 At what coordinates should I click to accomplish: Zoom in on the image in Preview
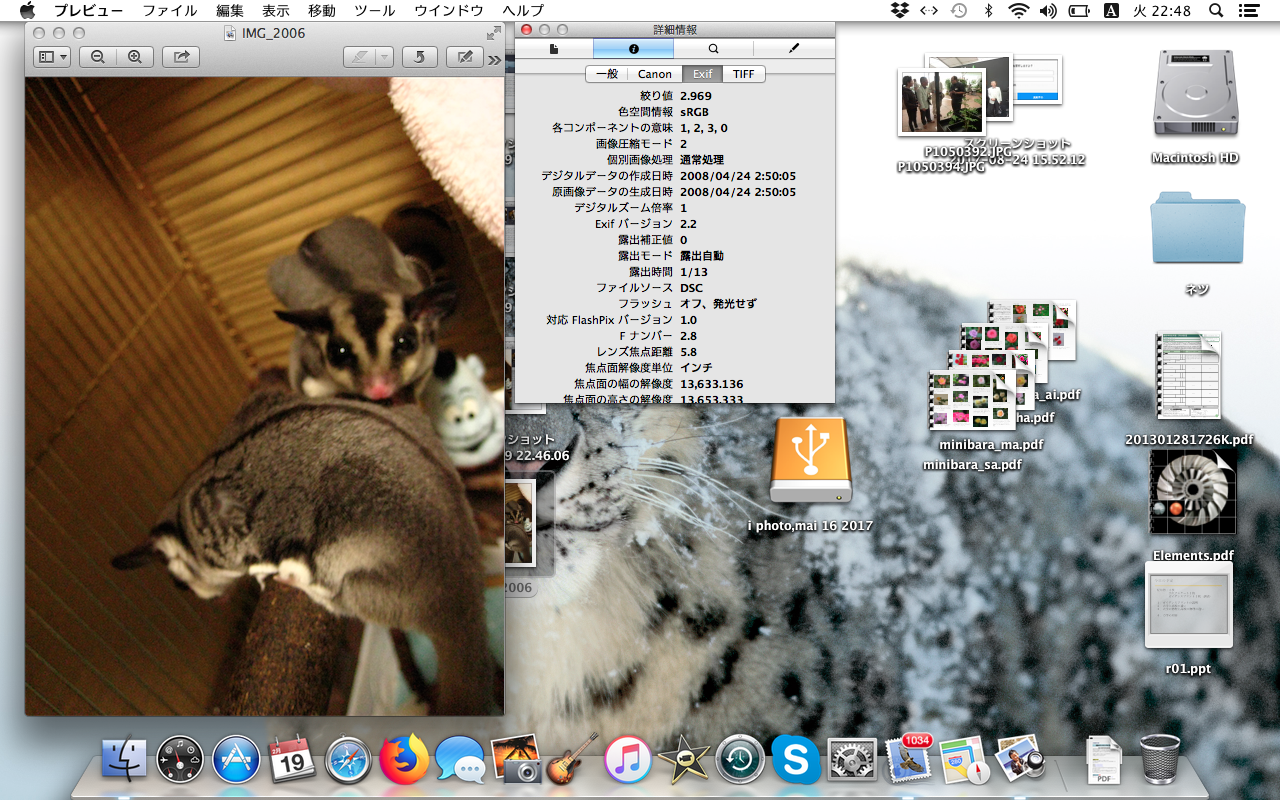point(134,57)
